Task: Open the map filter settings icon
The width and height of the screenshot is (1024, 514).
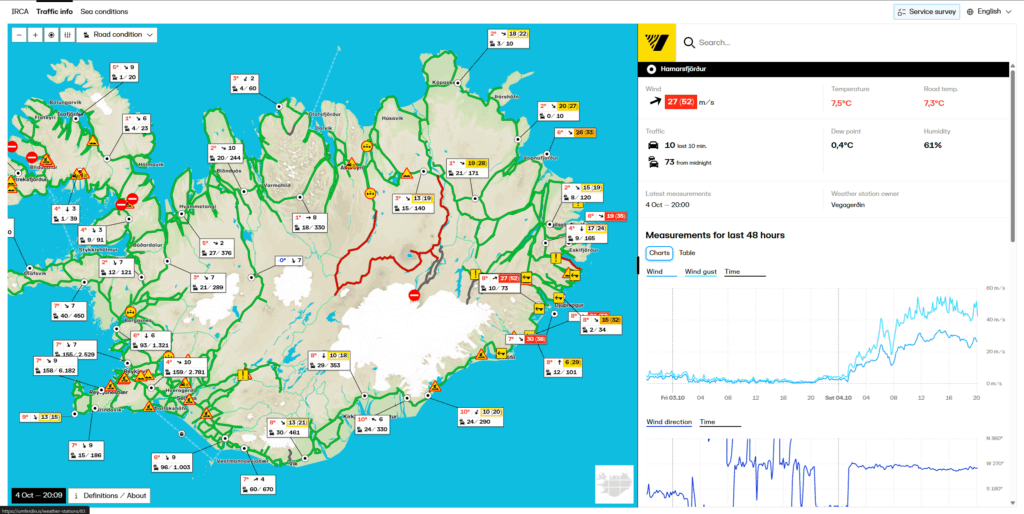Action: (67, 34)
